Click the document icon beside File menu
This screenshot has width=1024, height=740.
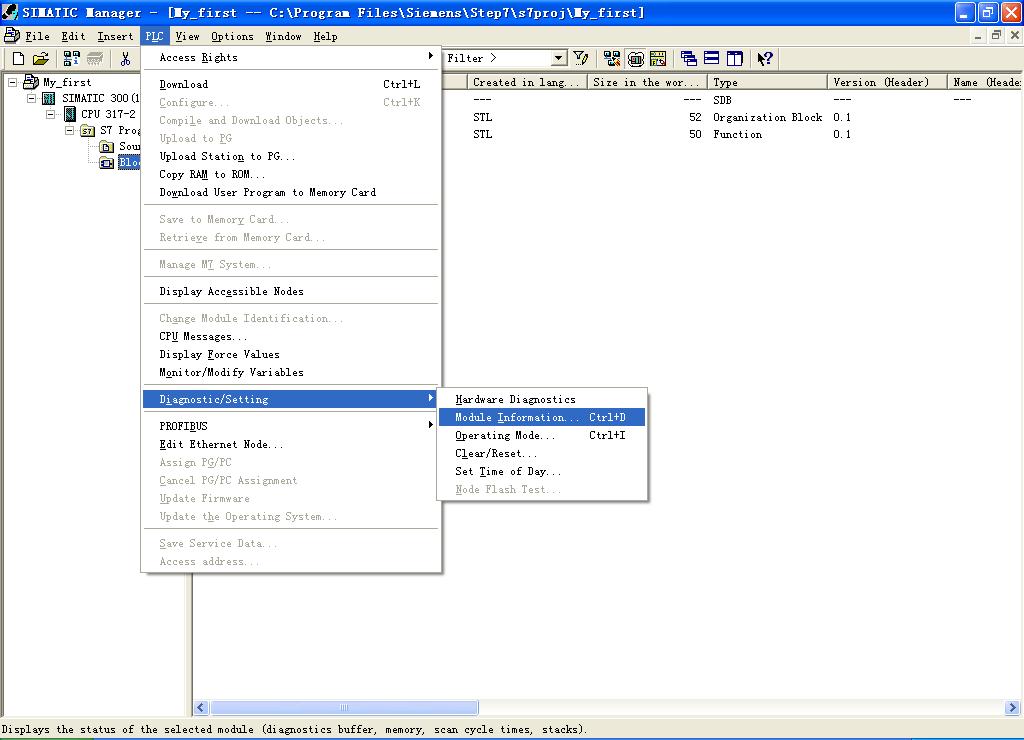12,35
